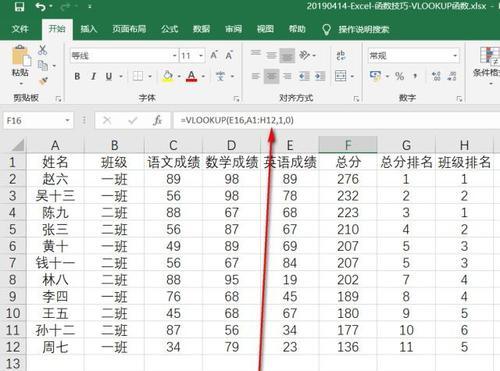
Task: Toggle Bold formatting
Action: coord(77,76)
